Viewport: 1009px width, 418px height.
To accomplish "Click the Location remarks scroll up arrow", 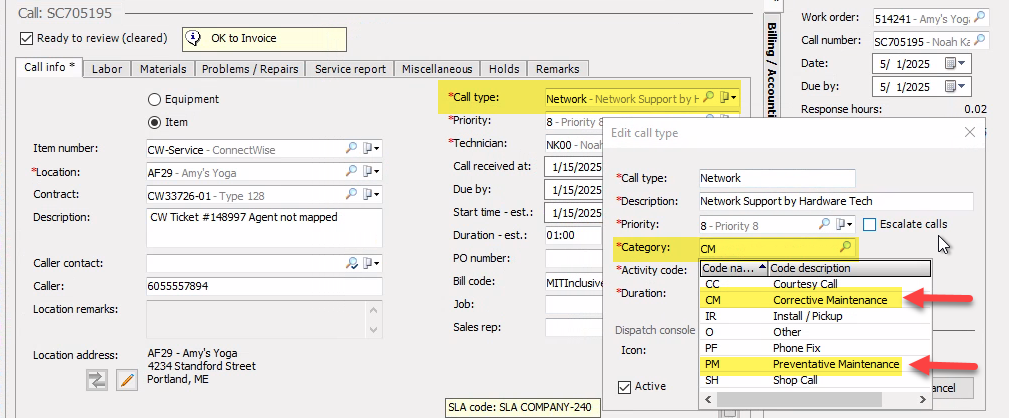I will [374, 311].
